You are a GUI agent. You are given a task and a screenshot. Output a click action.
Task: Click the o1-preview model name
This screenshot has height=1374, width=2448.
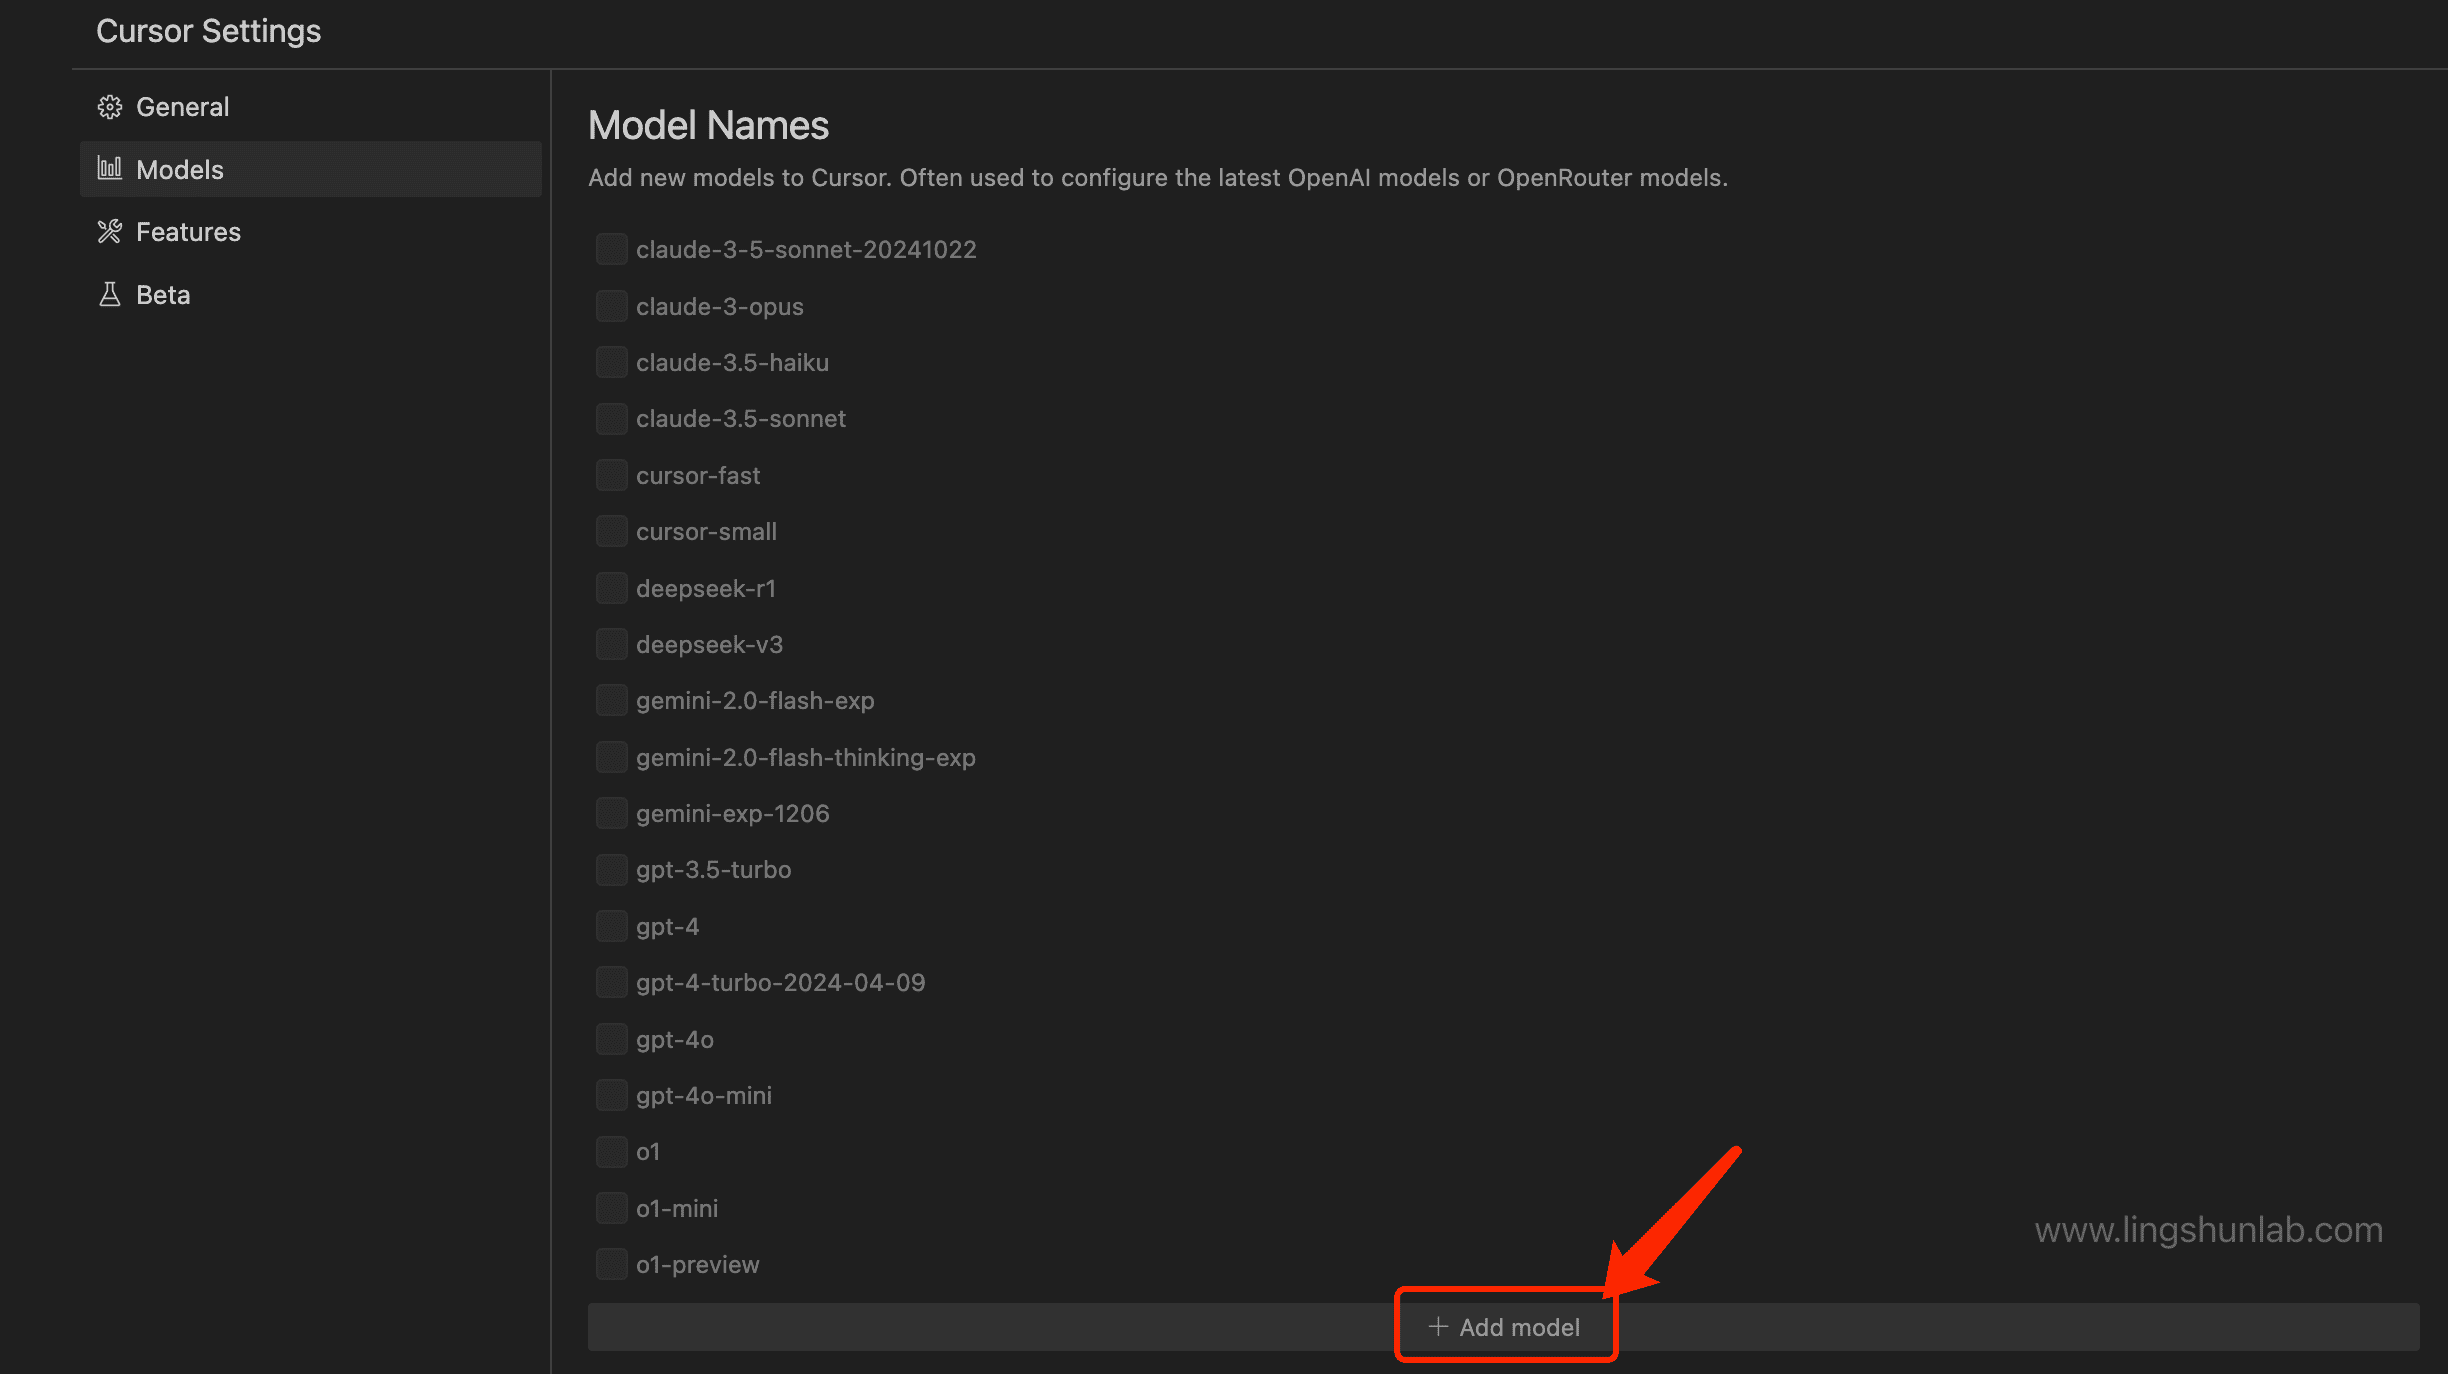(x=698, y=1264)
